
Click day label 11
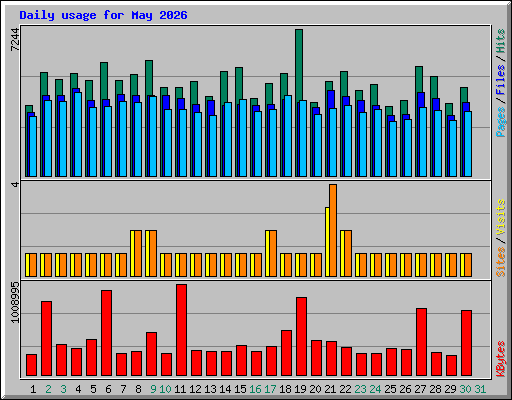pos(180,389)
